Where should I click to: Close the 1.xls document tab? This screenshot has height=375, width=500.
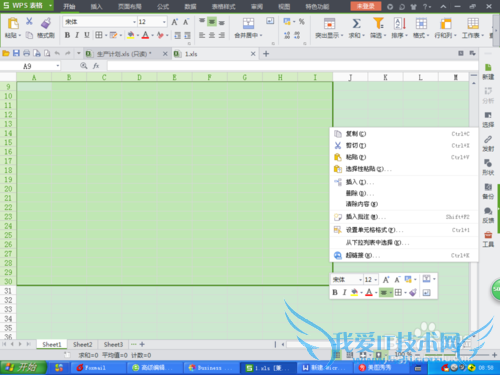[x=253, y=54]
